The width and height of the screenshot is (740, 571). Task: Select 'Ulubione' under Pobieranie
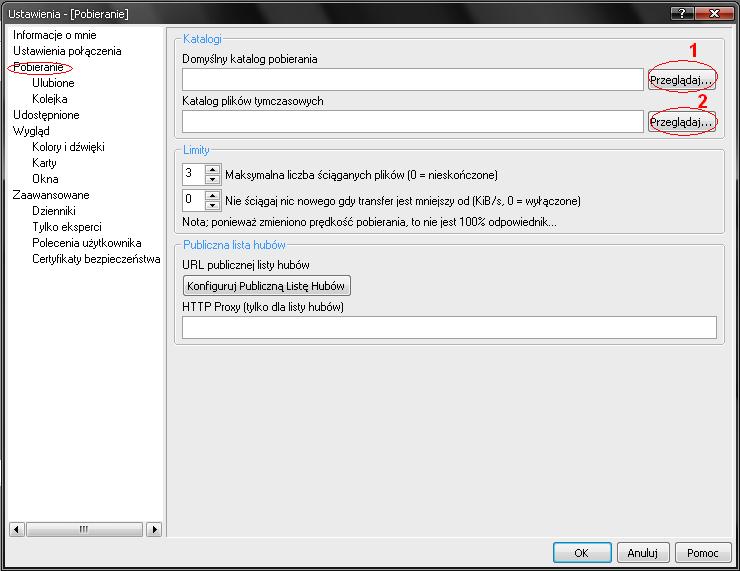coord(53,83)
